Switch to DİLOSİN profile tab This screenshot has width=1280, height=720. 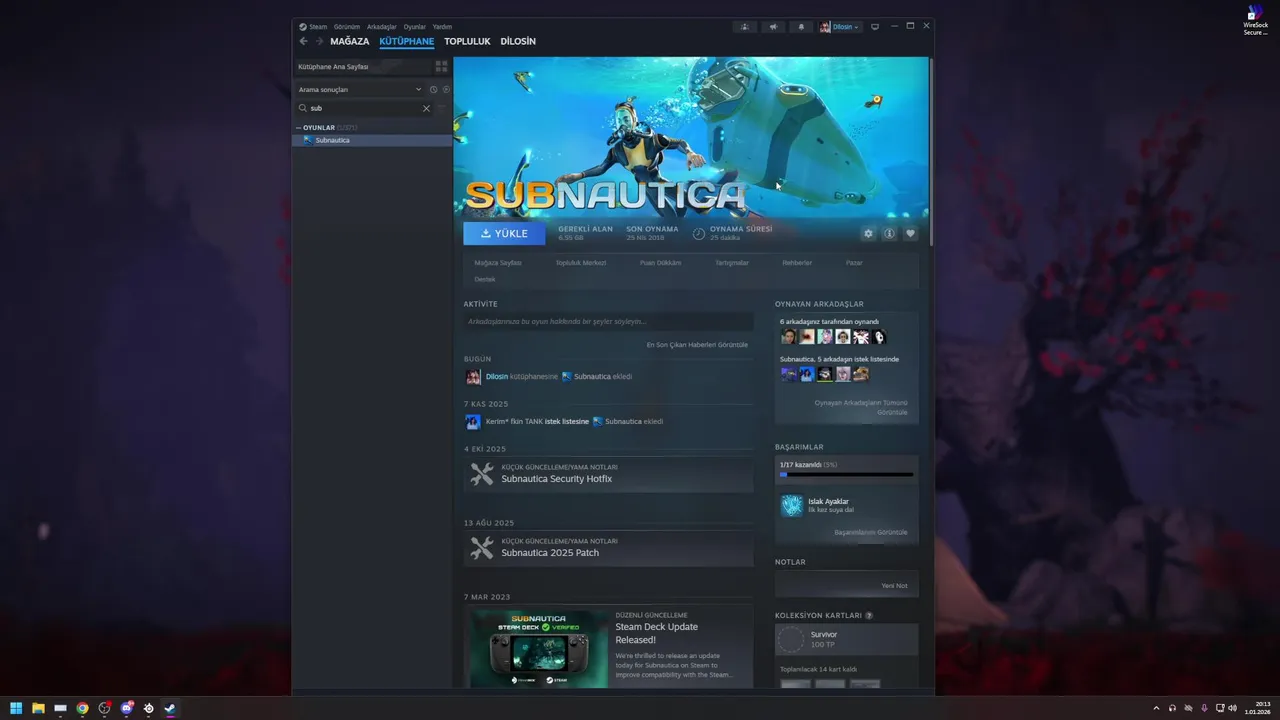pos(518,42)
